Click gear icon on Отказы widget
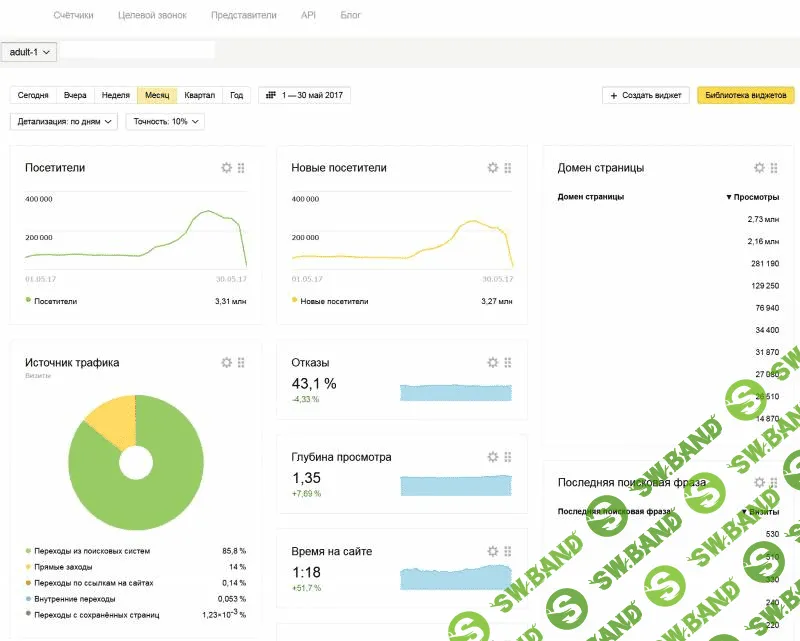 point(492,363)
